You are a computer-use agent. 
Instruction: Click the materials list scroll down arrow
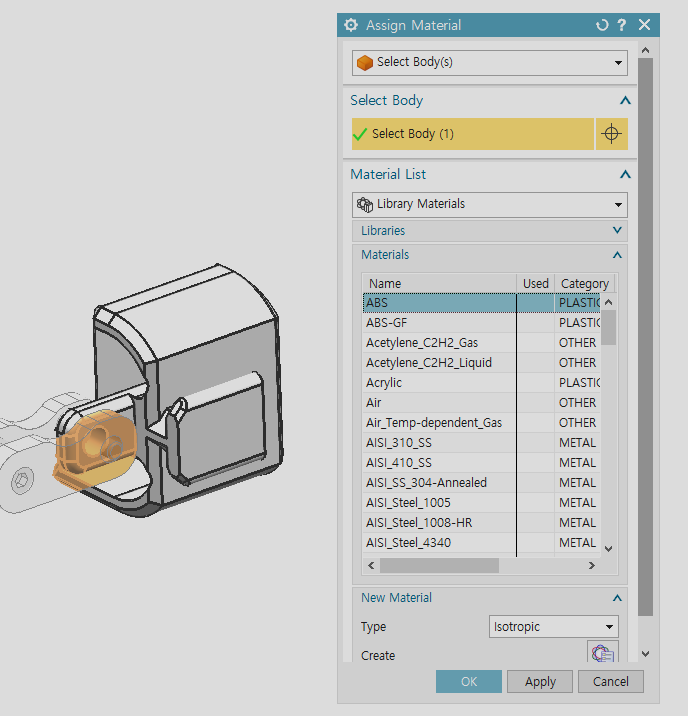608,549
